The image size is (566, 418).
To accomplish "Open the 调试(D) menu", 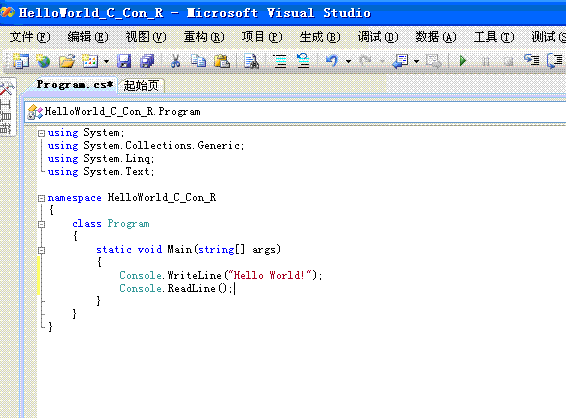I will click(378, 37).
